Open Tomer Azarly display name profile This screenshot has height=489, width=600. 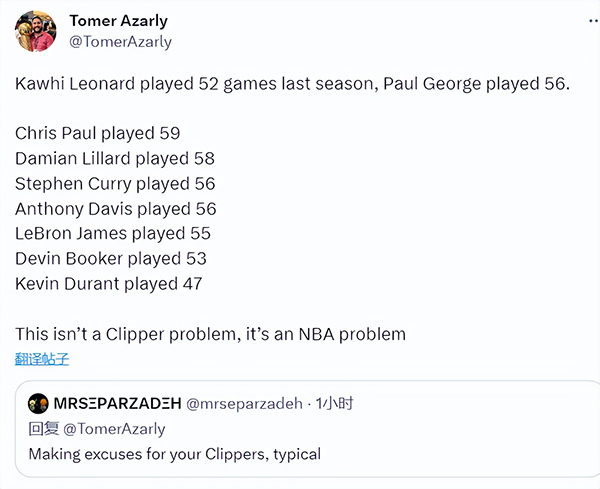119,21
